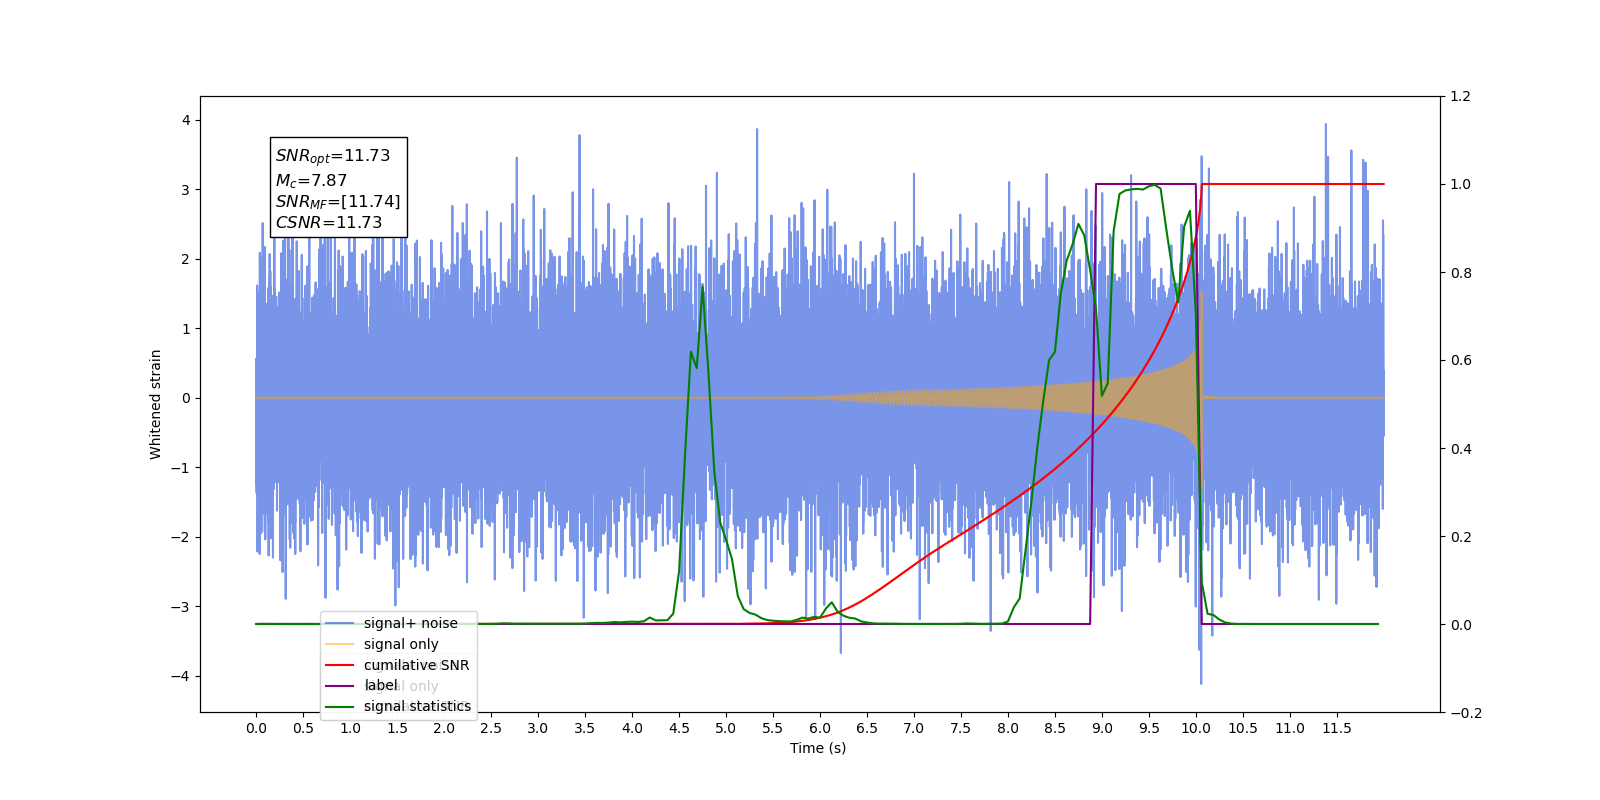Click the 9.0 tick on the time axis
1600x800 pixels.
pos(1102,728)
